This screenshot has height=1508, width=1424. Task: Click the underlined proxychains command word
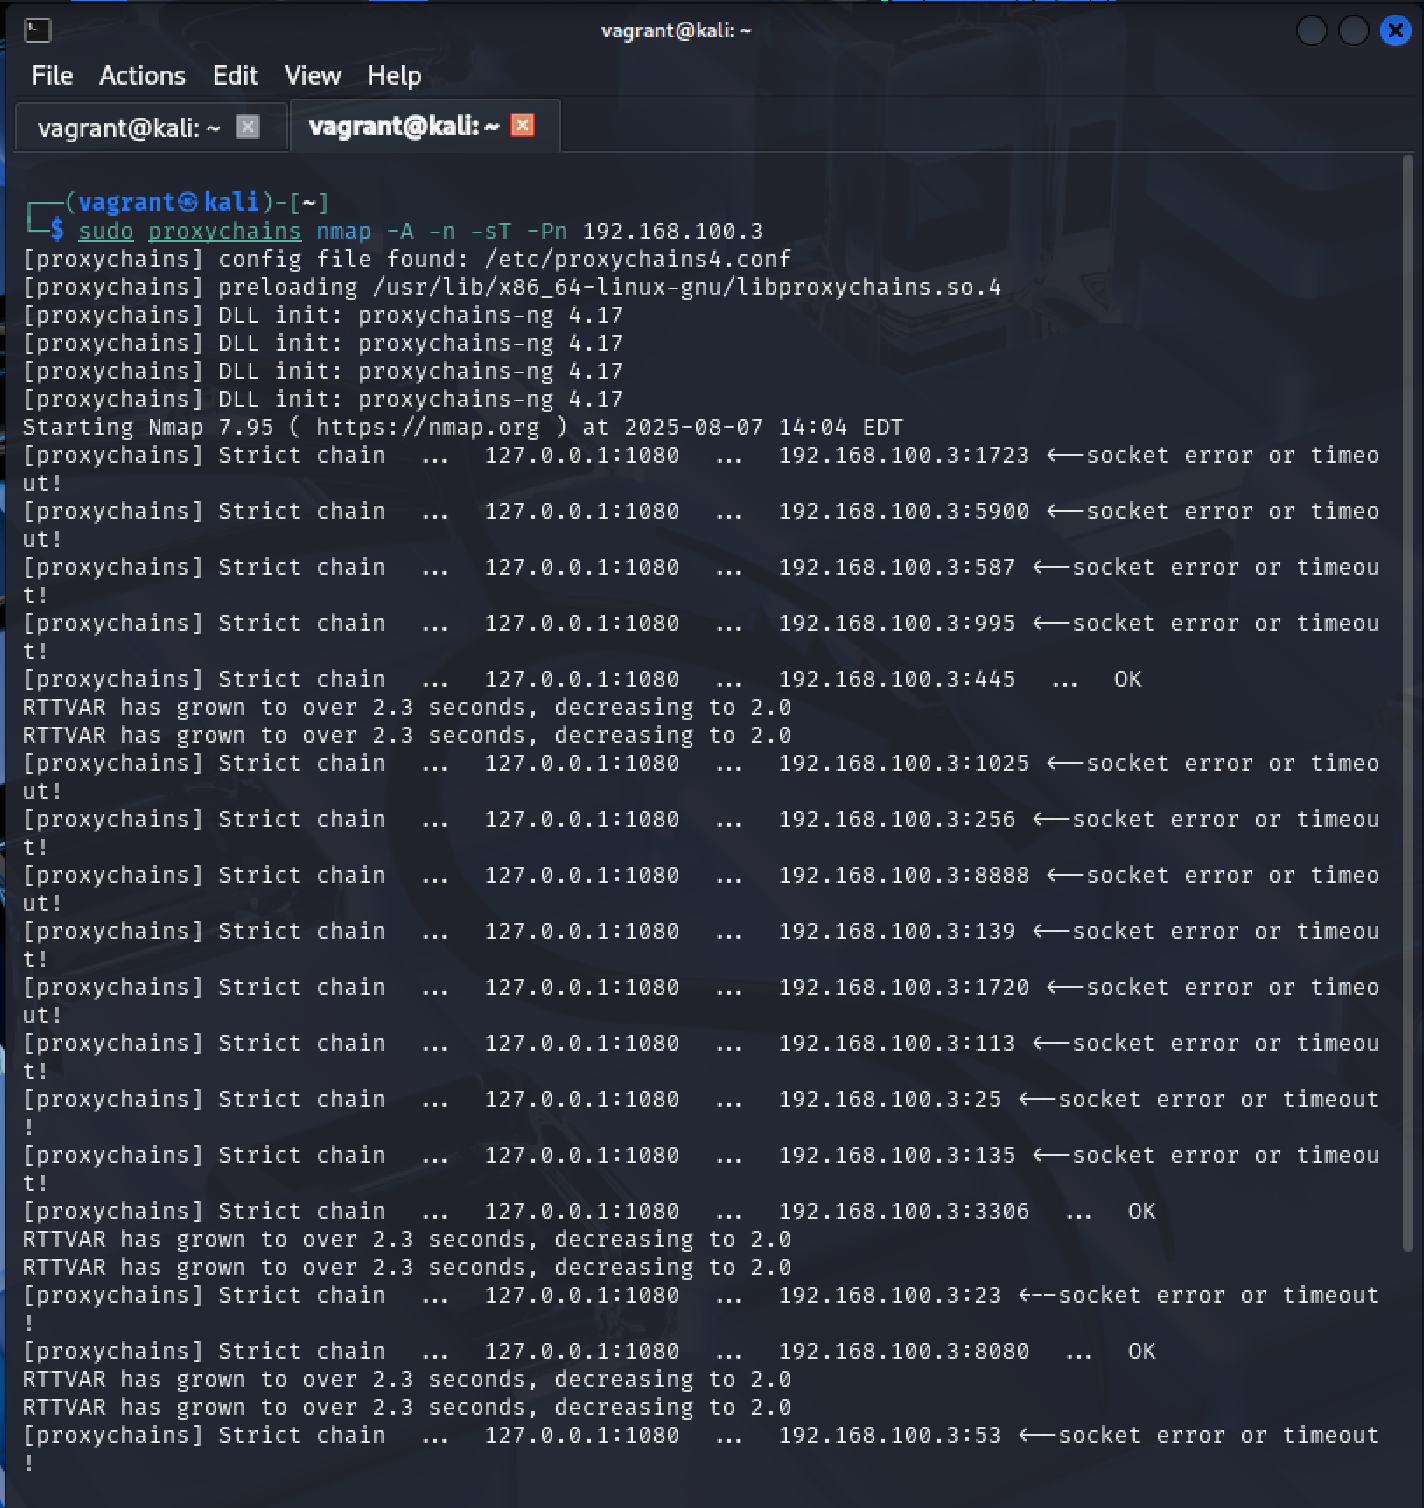click(224, 232)
